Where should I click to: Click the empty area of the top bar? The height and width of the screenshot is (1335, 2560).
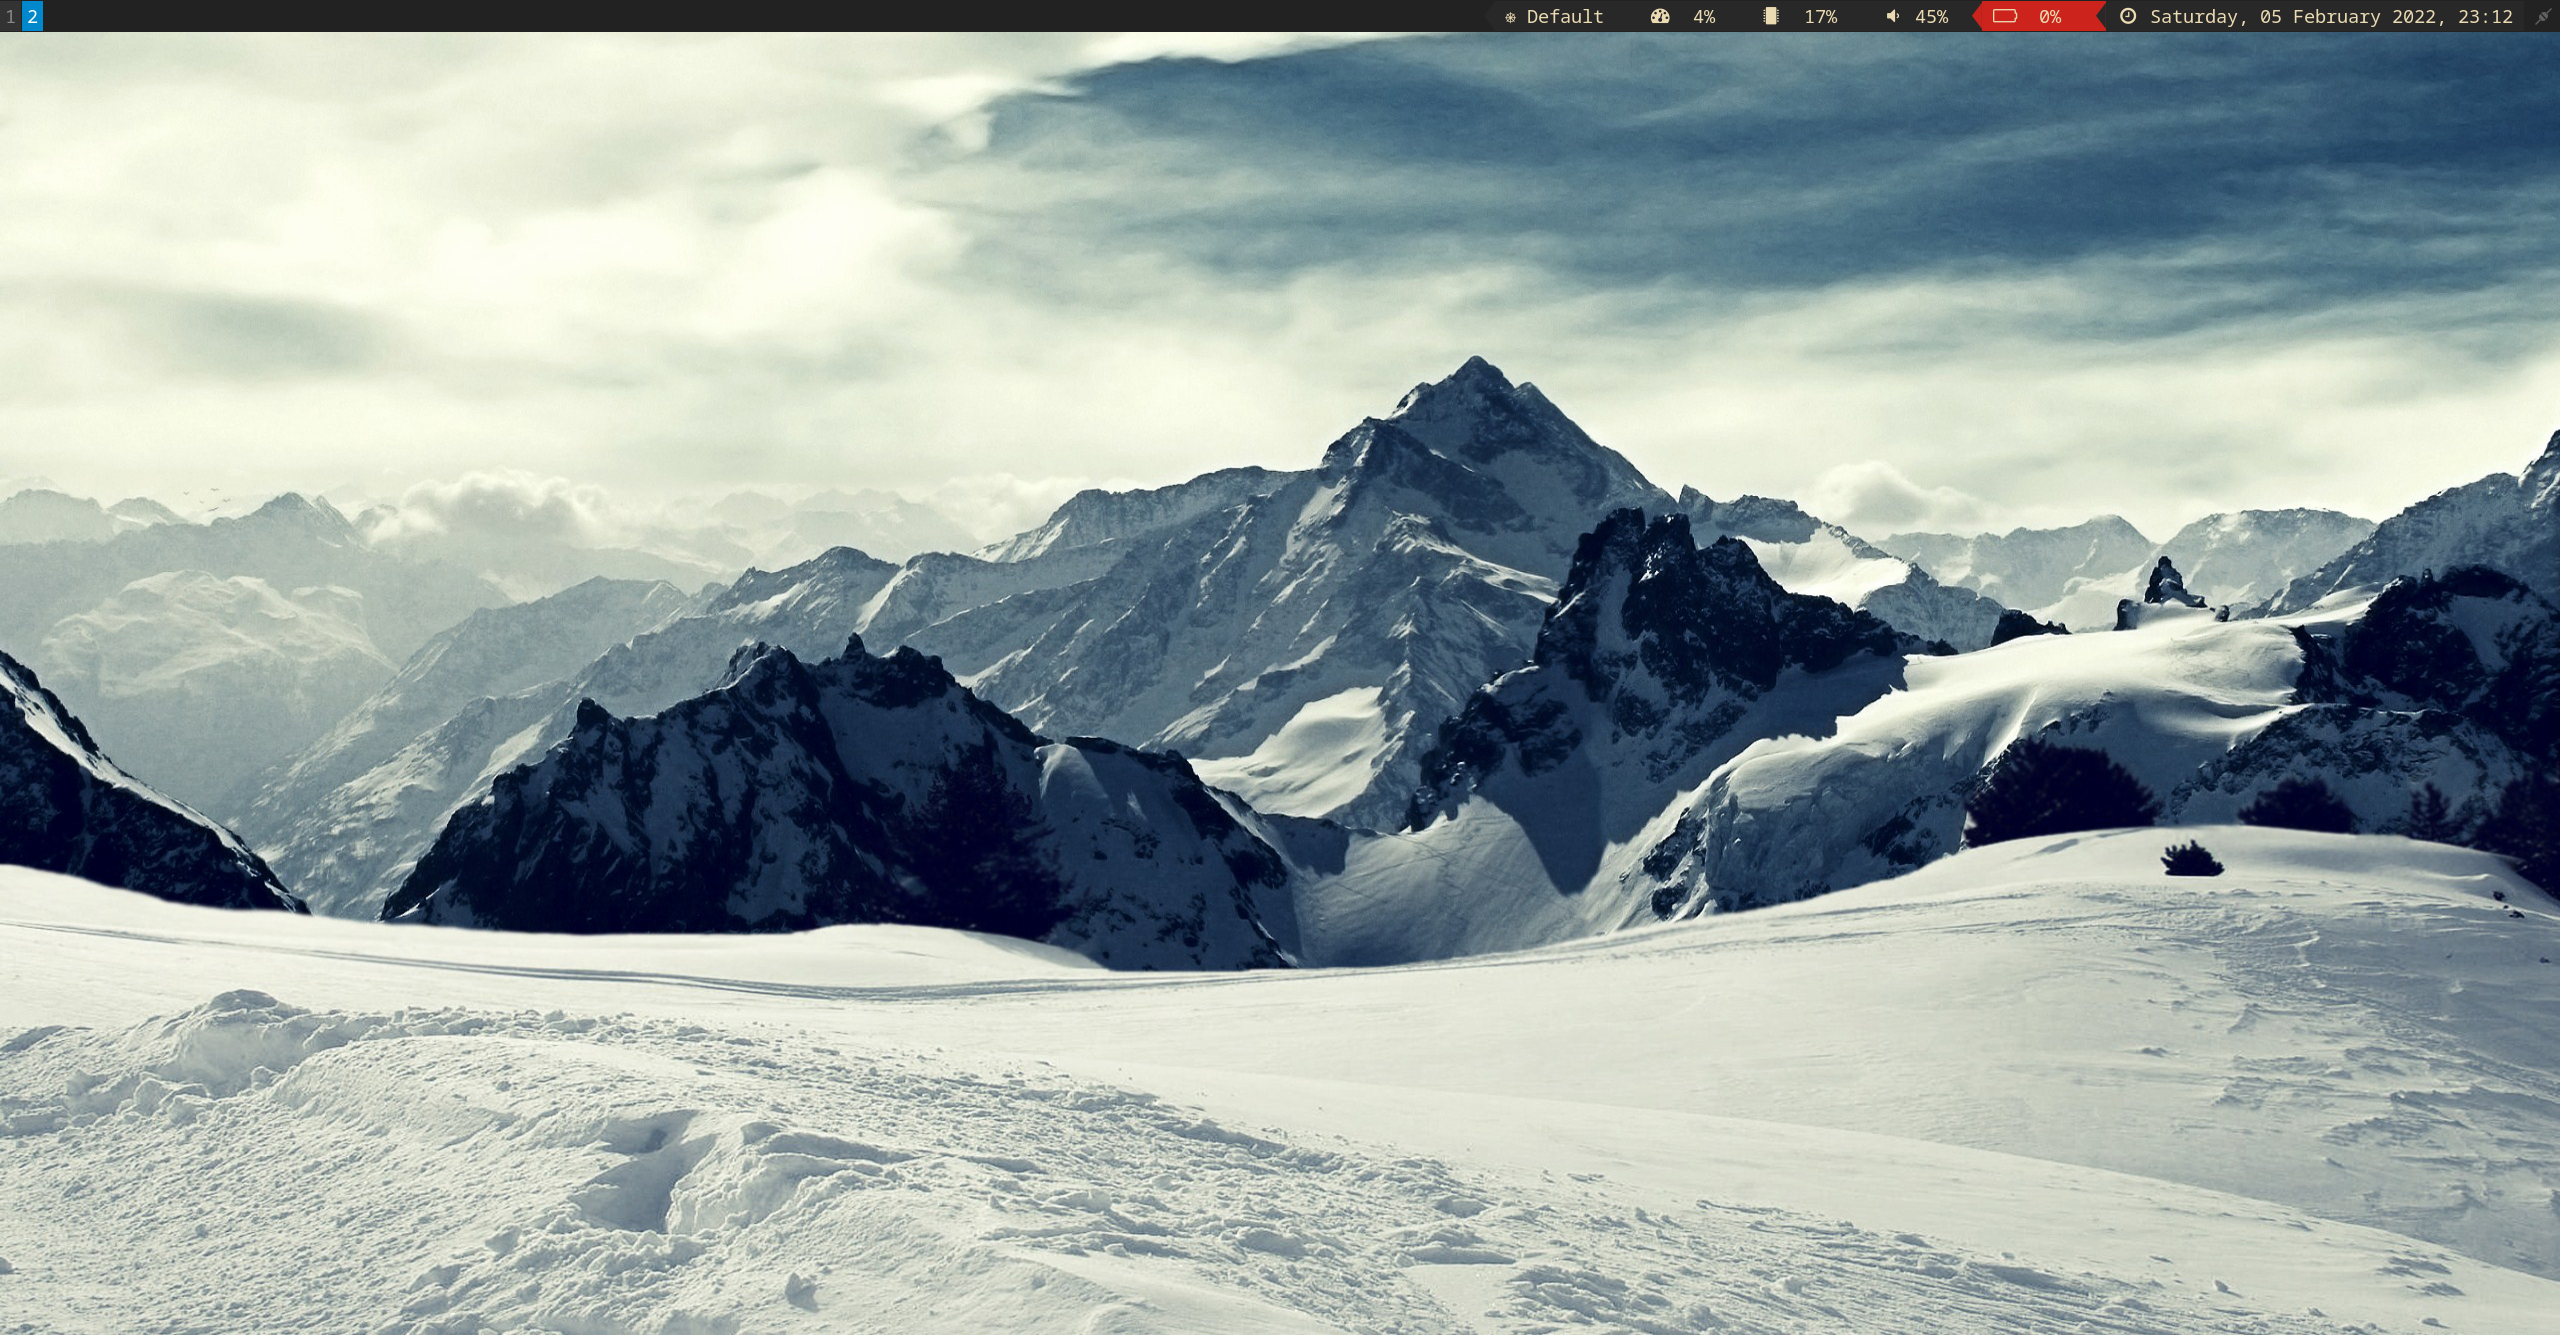pyautogui.click(x=760, y=16)
